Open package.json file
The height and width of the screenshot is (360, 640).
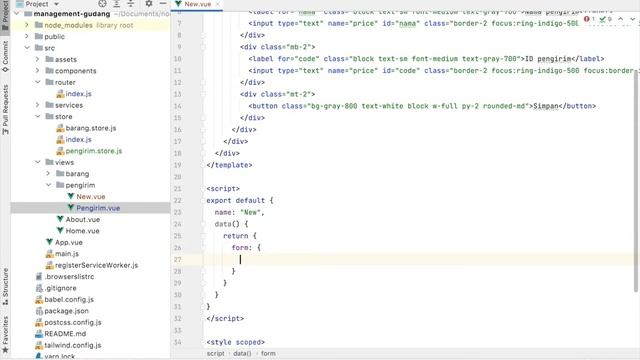point(67,311)
